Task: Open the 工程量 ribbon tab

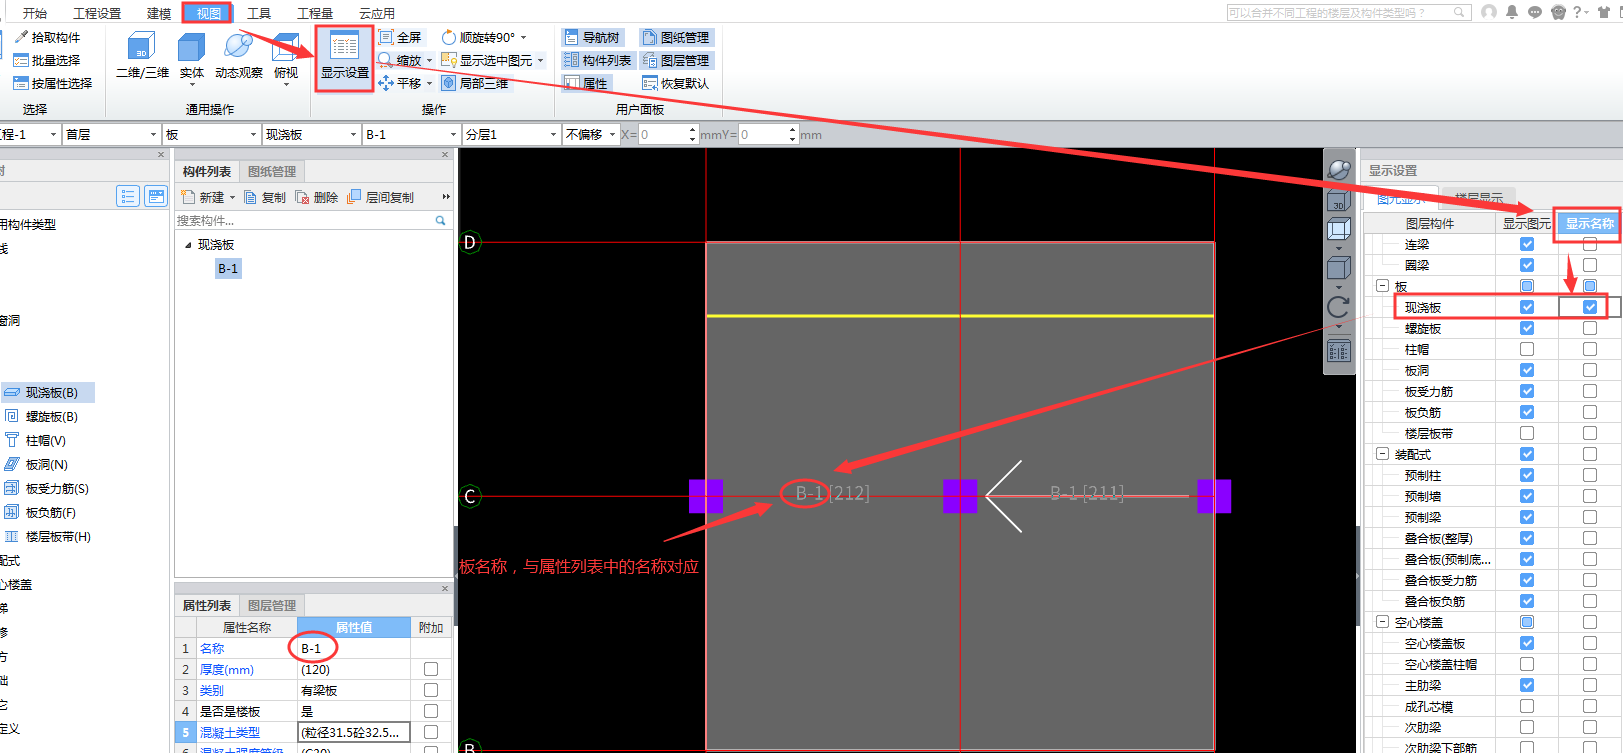Action: click(315, 13)
